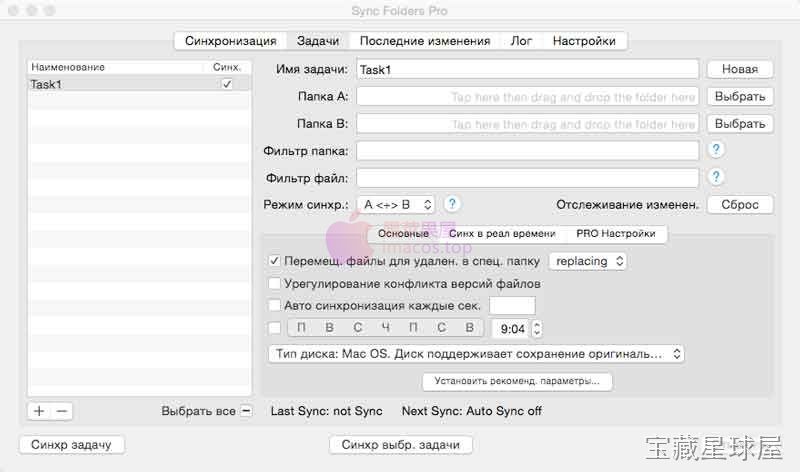Toggle last В (Sunday) day button
The image size is (800, 472).
[x=469, y=328]
